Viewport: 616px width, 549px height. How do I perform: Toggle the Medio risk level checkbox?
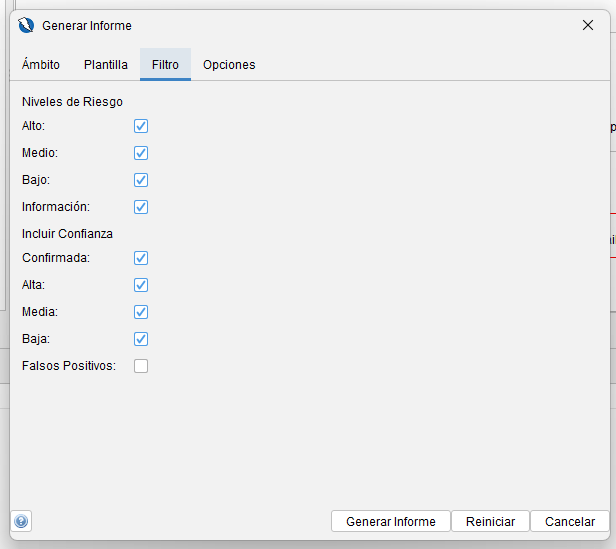click(x=141, y=153)
